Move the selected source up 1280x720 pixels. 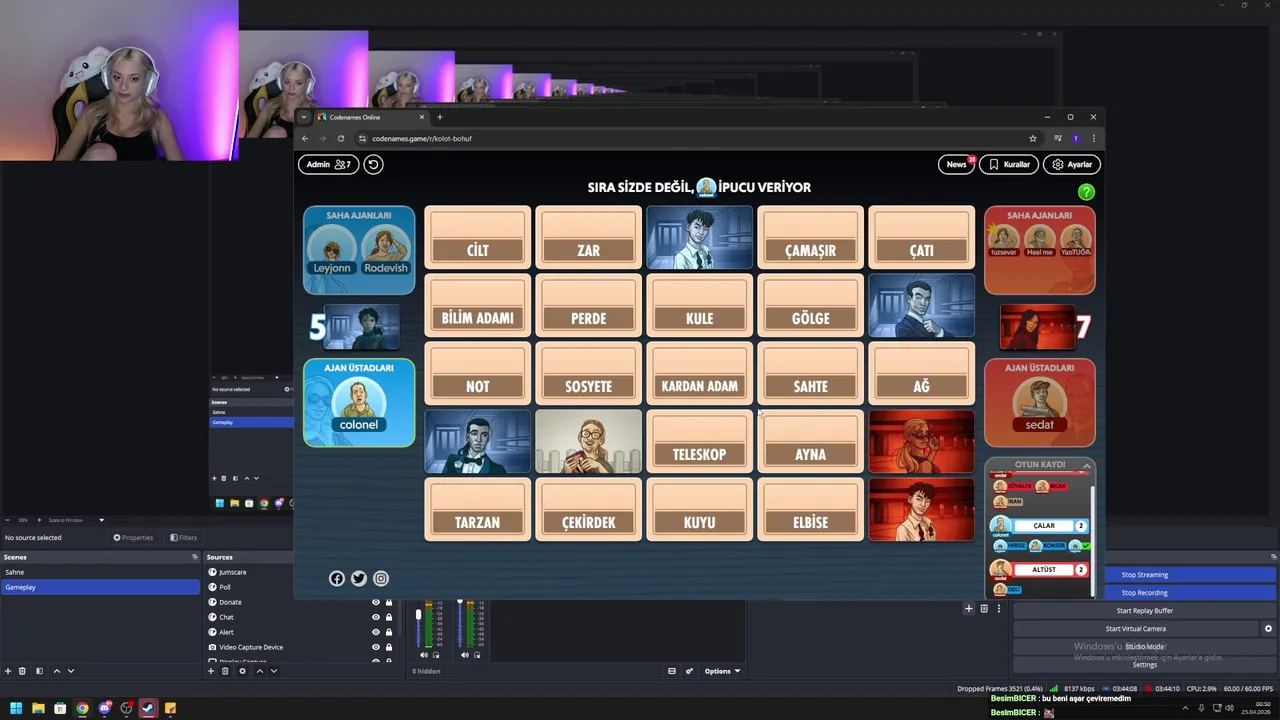tap(260, 671)
